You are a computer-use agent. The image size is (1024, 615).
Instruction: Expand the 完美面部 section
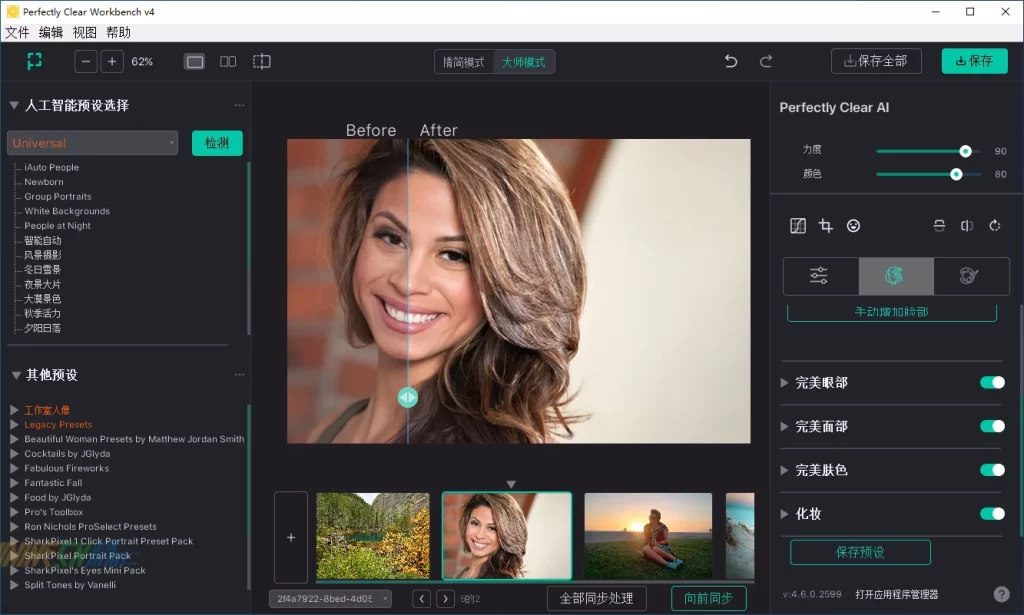coord(785,427)
